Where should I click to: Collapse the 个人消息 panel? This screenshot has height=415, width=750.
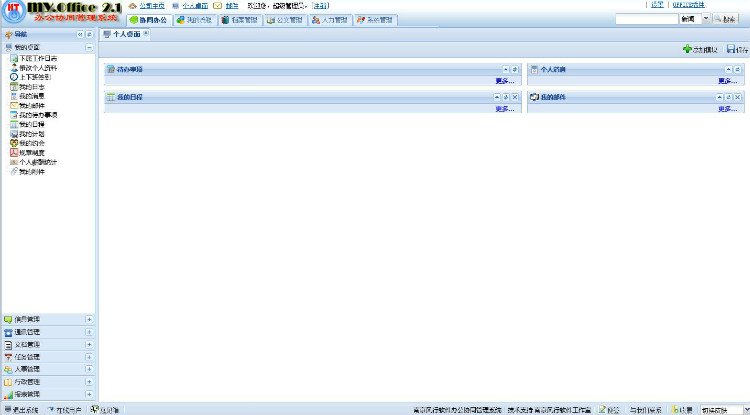(728, 69)
